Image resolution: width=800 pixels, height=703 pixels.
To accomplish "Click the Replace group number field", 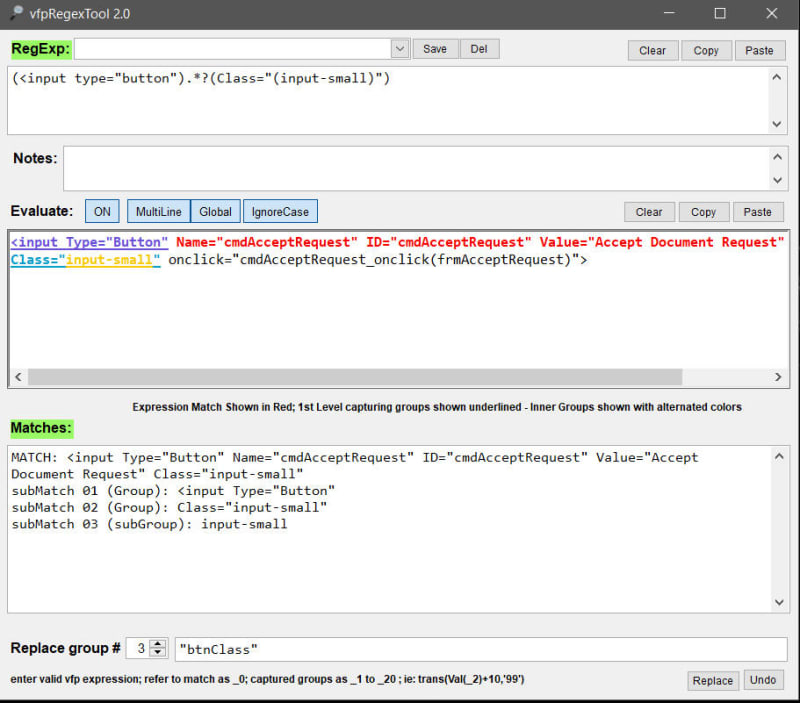I will click(139, 648).
